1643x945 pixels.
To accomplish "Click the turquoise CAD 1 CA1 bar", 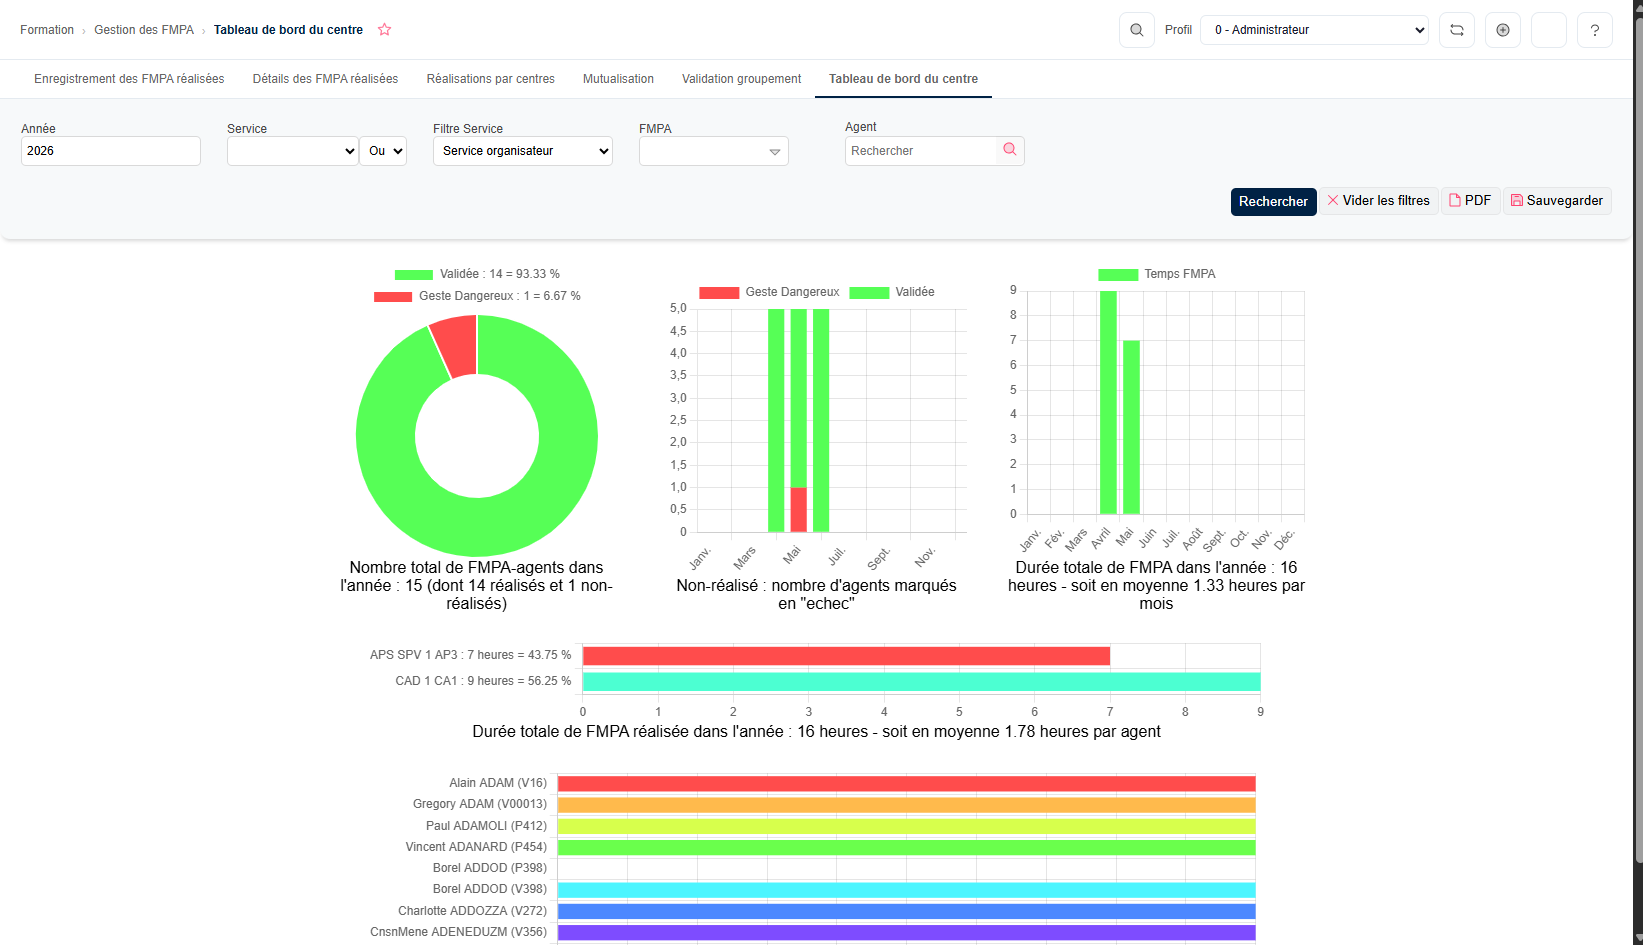I will click(921, 682).
